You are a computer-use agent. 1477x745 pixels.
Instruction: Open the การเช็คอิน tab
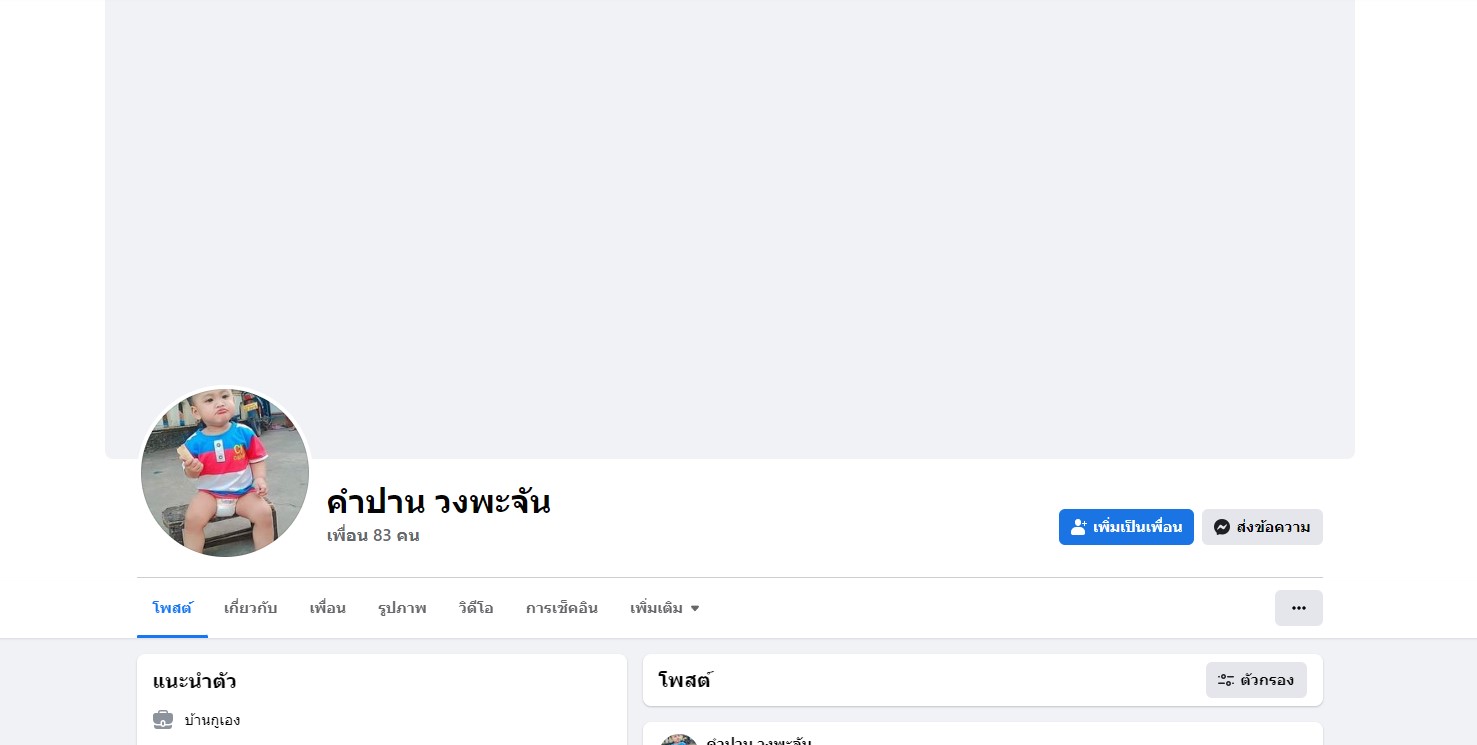click(561, 608)
